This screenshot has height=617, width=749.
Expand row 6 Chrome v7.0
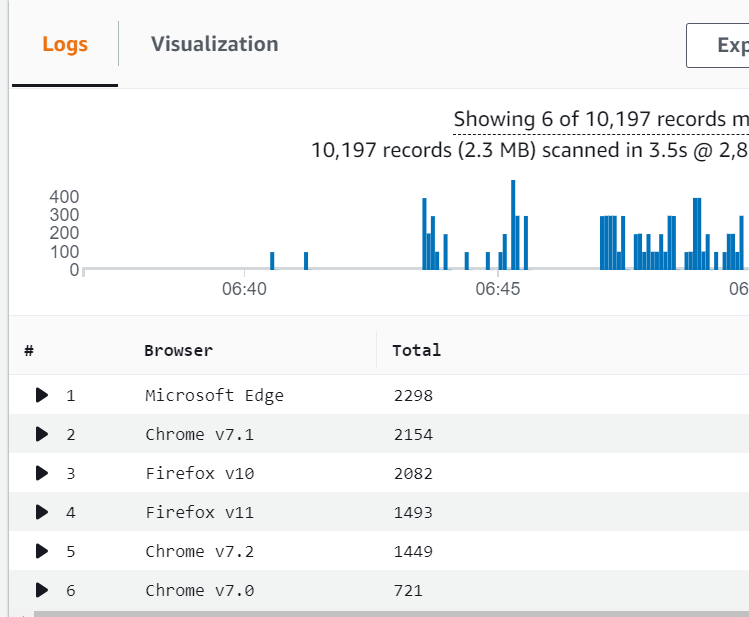[42, 590]
